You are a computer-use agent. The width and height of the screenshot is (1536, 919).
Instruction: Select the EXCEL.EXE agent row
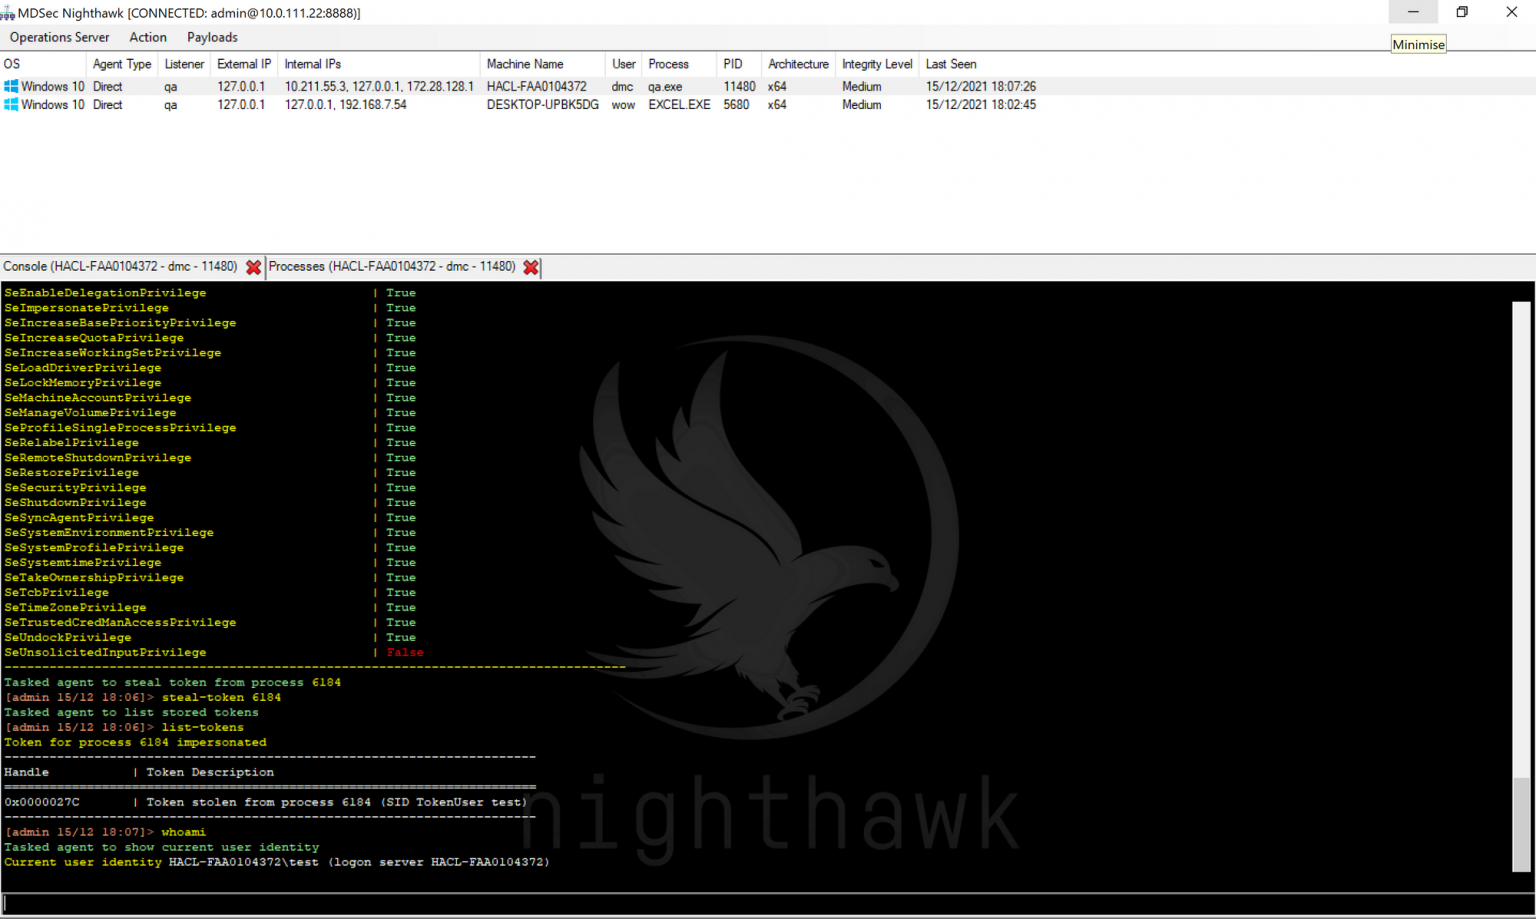click(x=679, y=105)
